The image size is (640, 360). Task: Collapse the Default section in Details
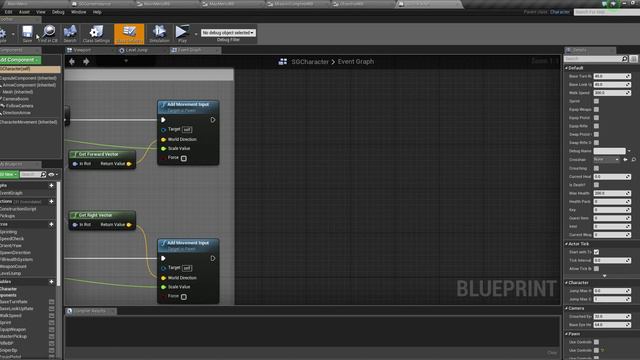[567, 68]
